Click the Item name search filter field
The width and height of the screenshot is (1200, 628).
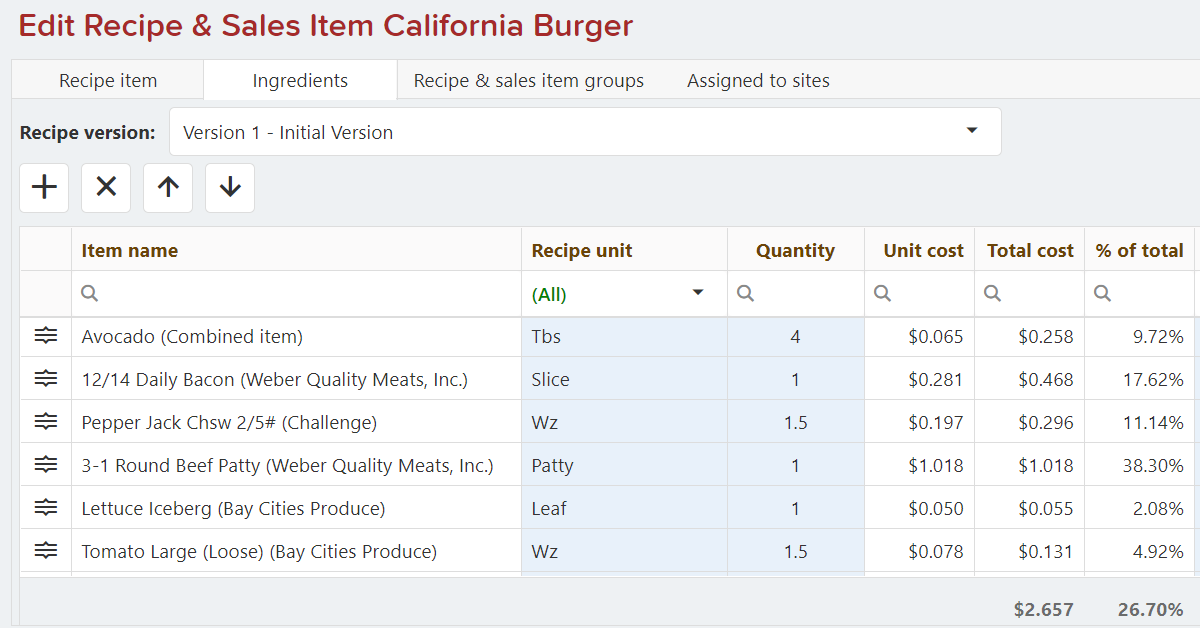coord(300,294)
